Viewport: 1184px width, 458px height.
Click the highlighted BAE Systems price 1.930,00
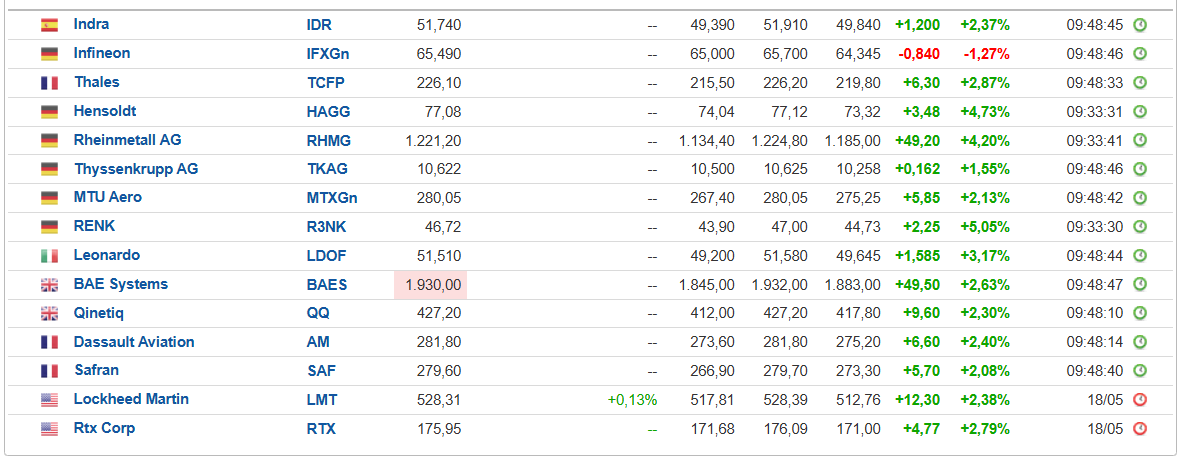coord(430,285)
